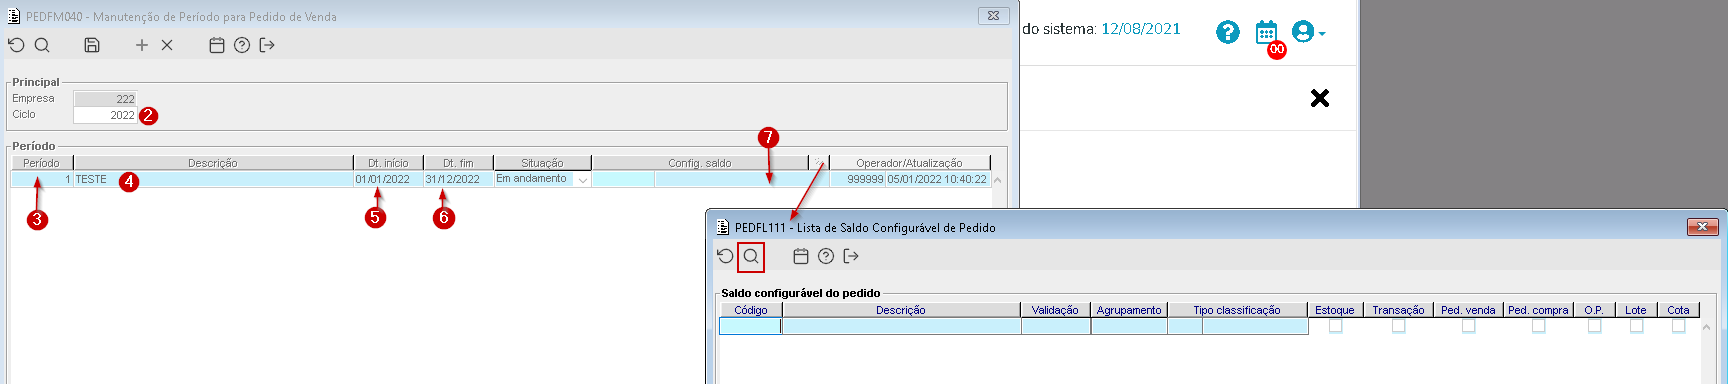Check the Estoque checkbox
This screenshot has width=1728, height=384.
(1335, 326)
